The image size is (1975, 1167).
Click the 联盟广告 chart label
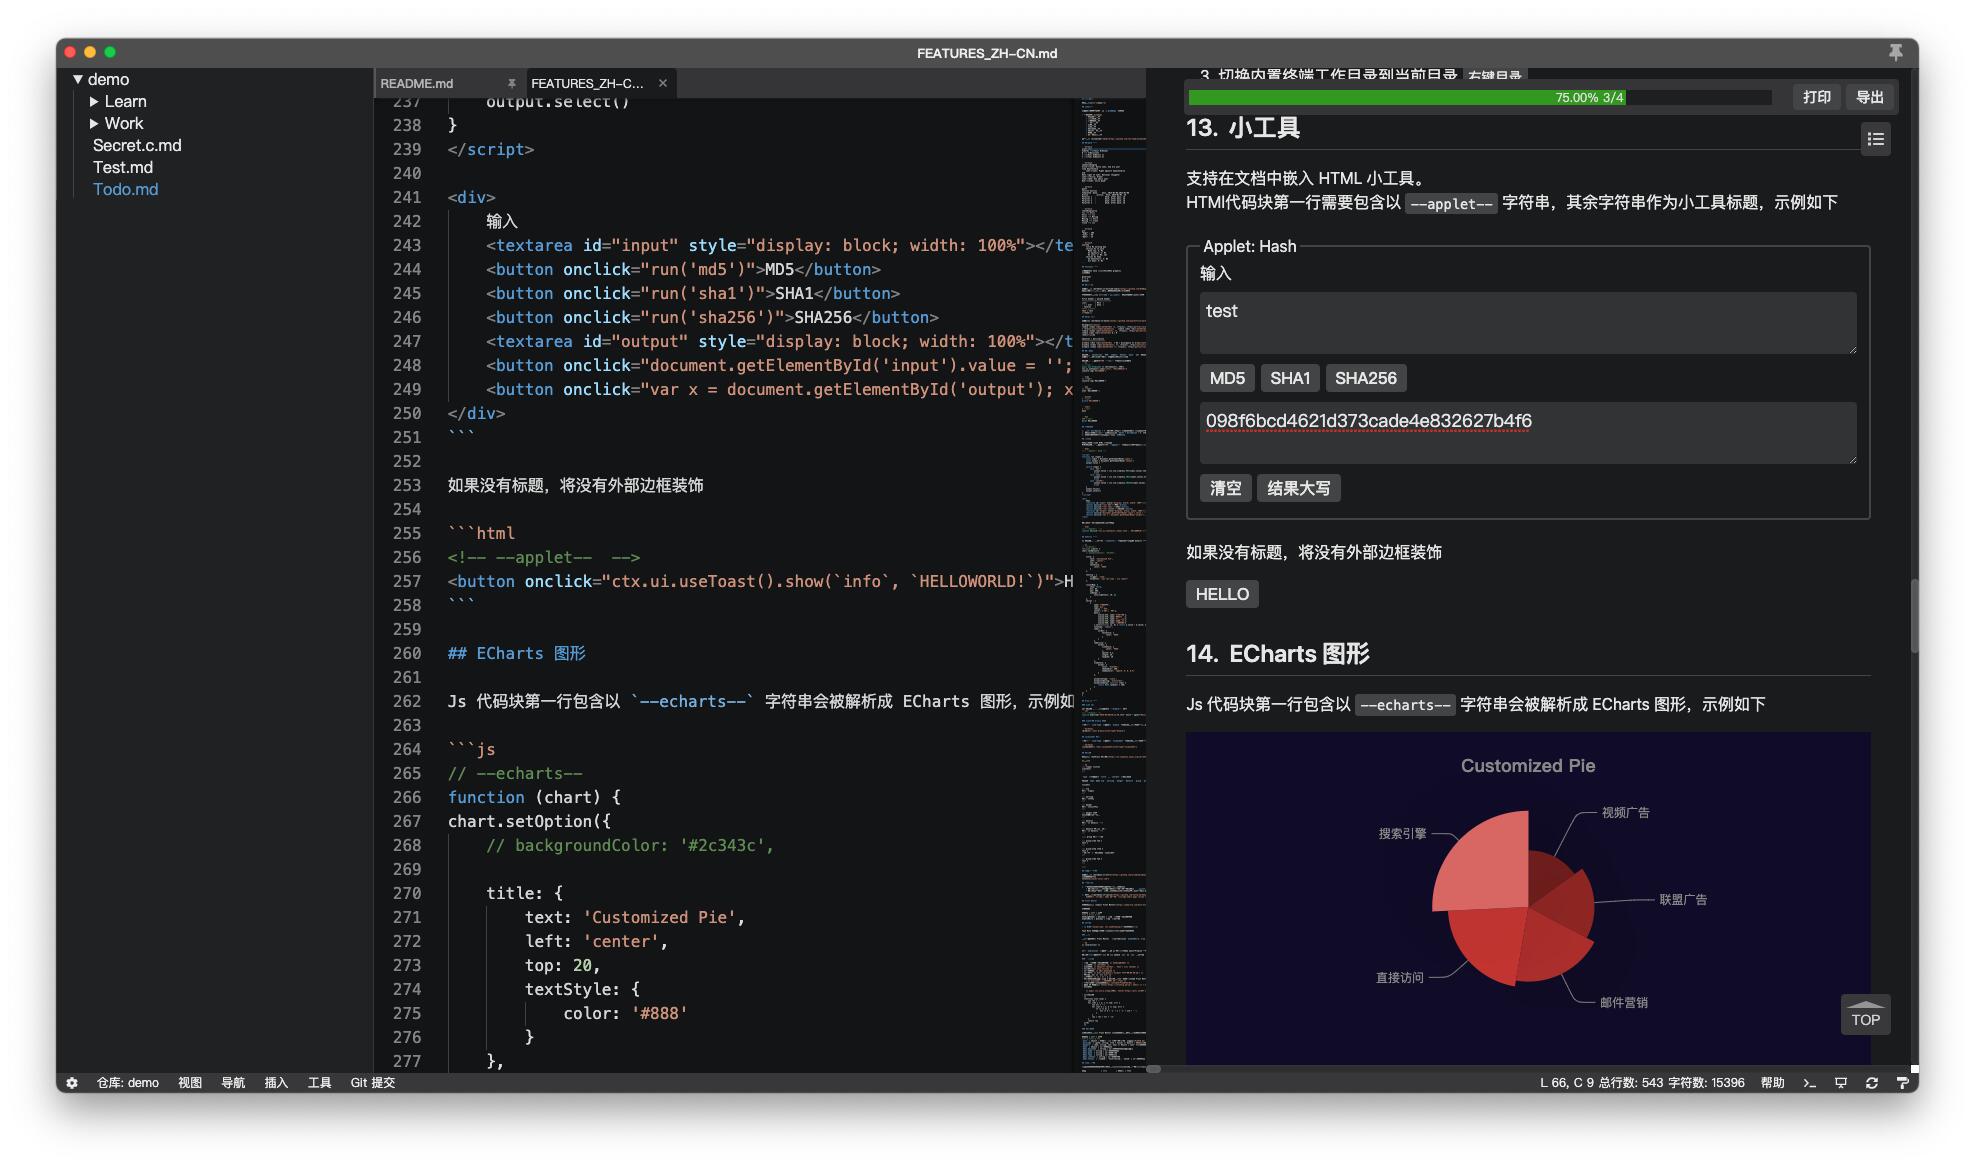coord(1683,900)
